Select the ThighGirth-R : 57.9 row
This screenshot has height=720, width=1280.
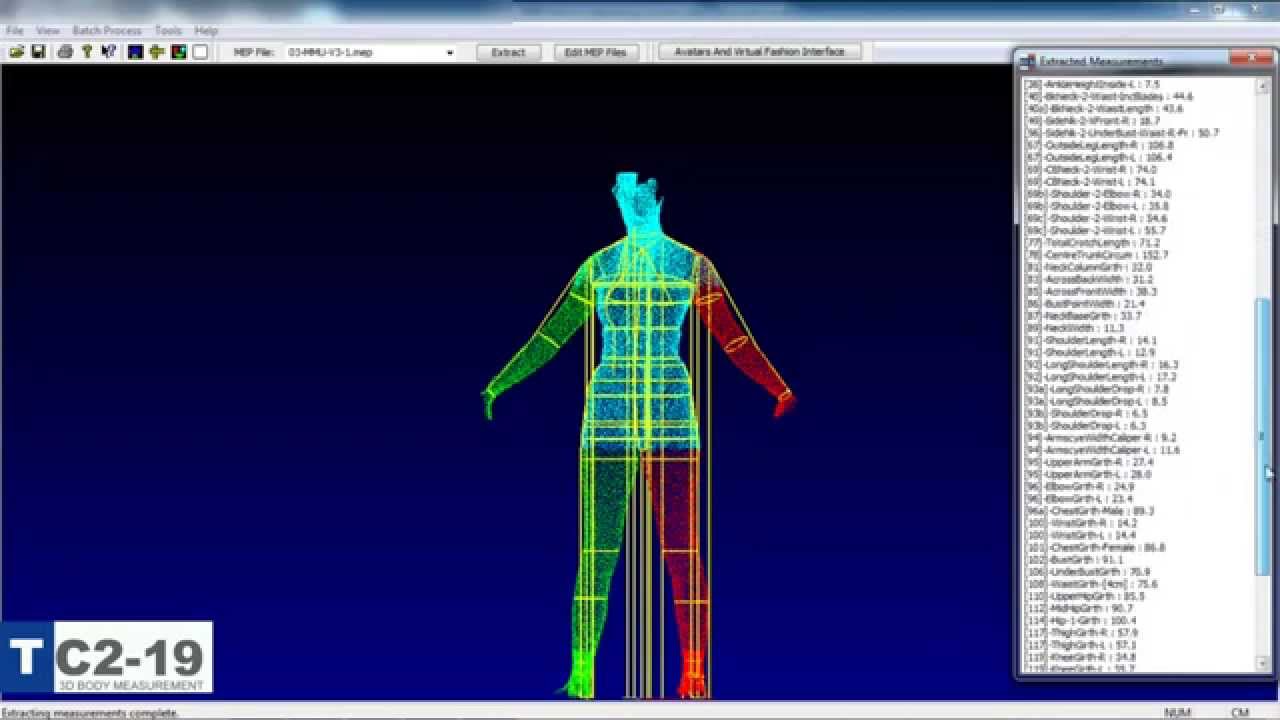[x=1082, y=632]
